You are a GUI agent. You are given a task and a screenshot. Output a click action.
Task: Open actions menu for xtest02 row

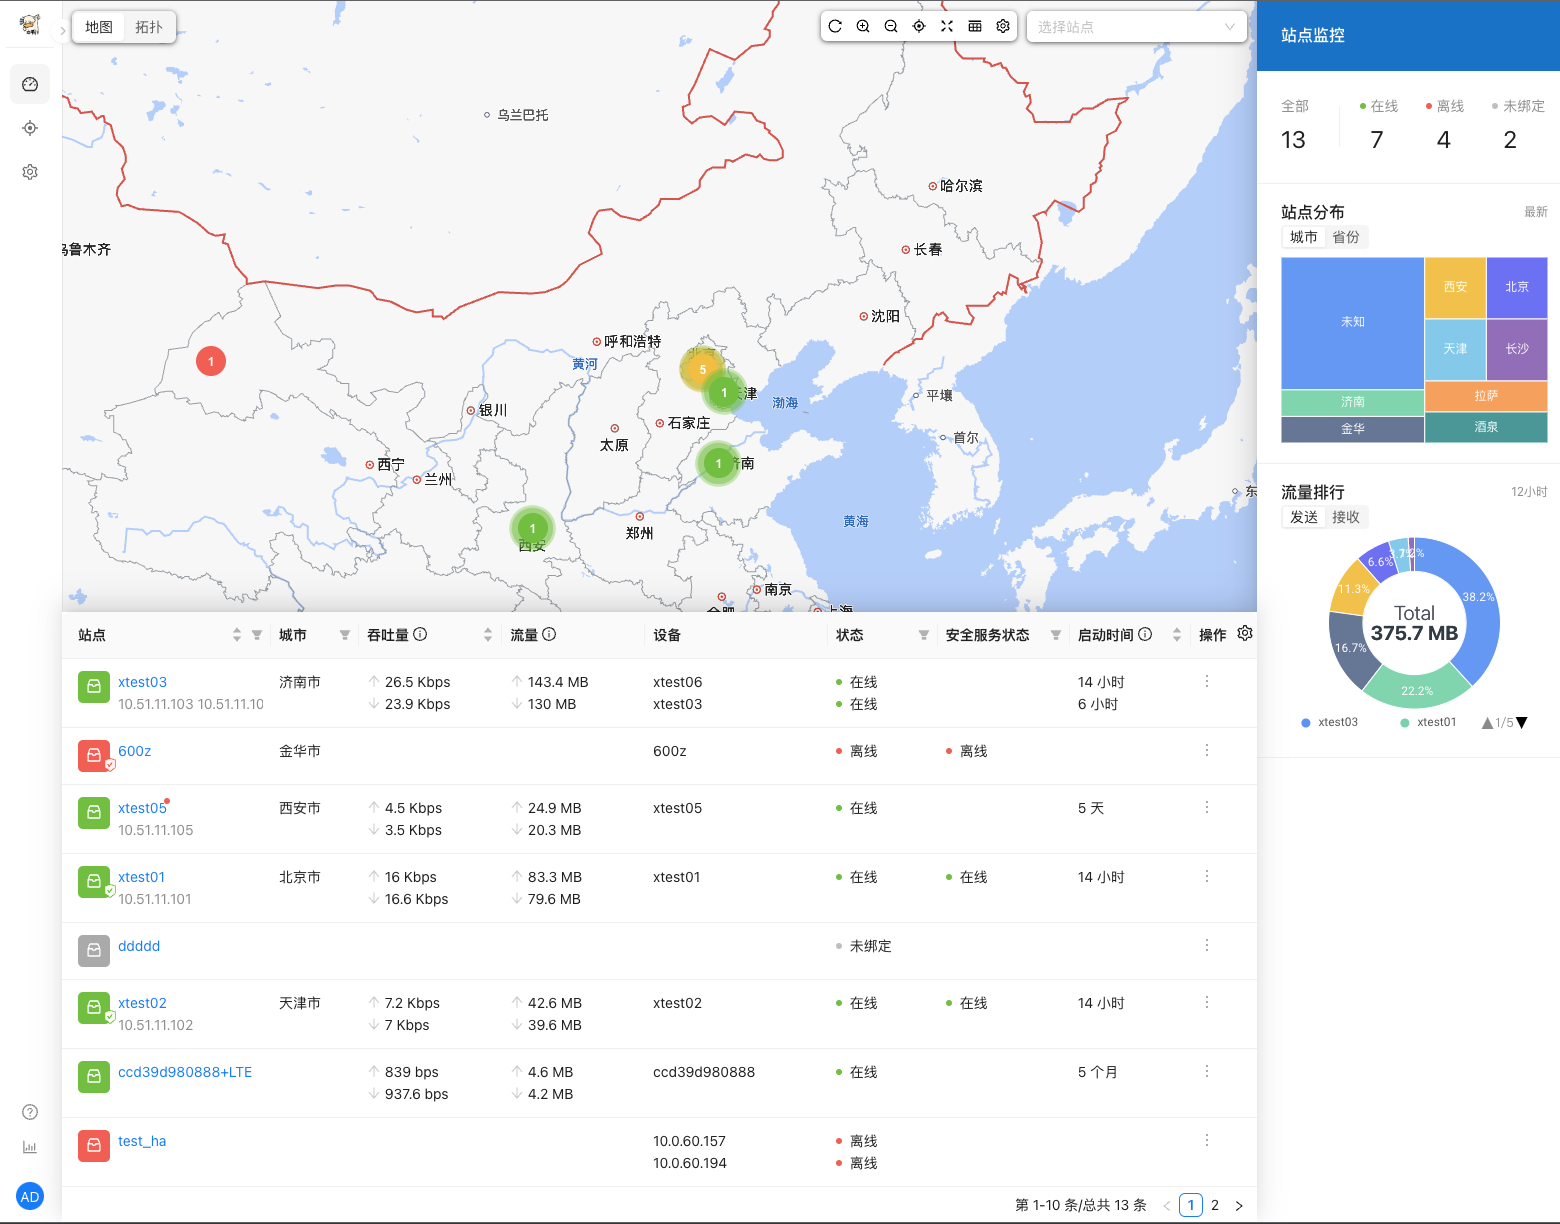[x=1207, y=1002]
